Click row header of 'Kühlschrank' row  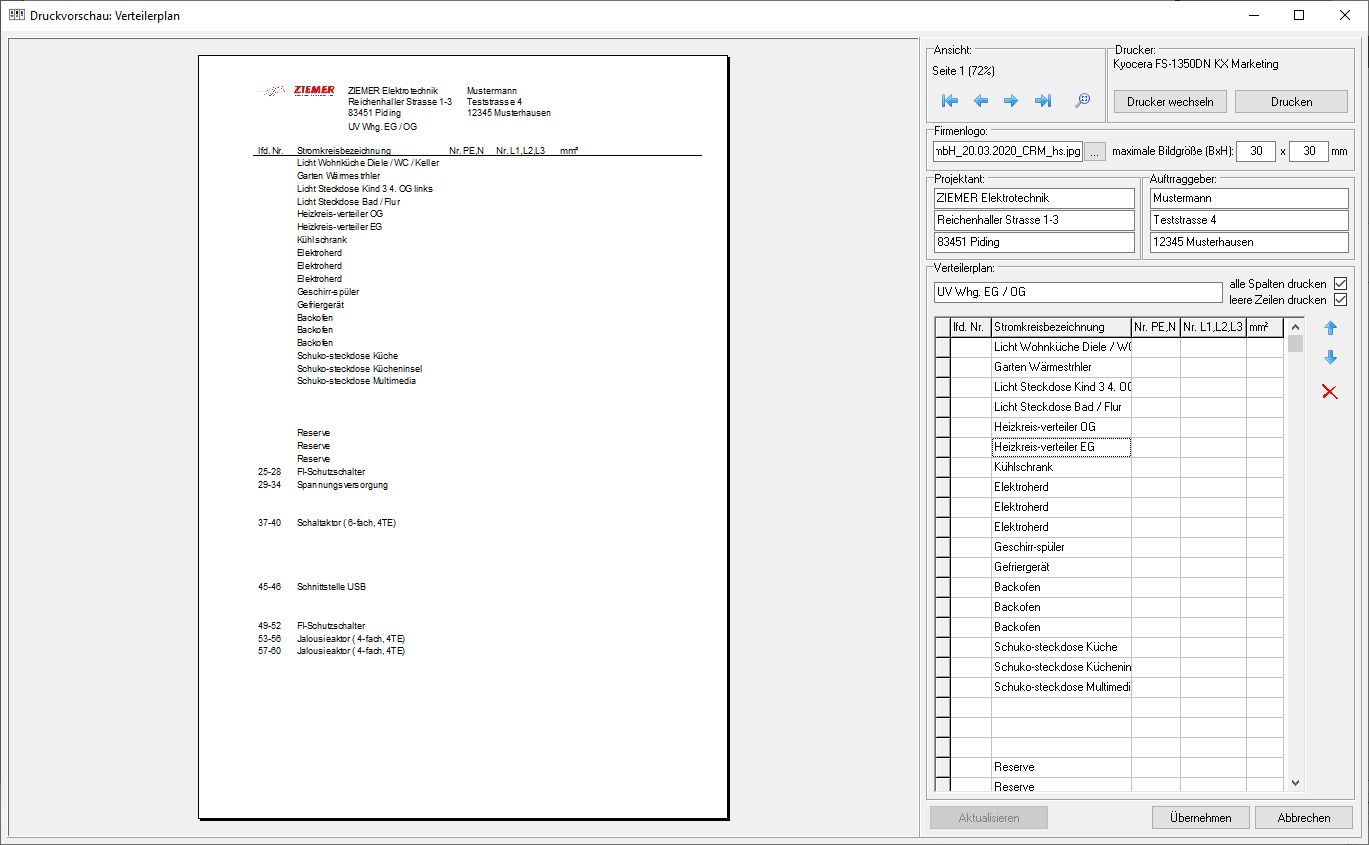(942, 467)
